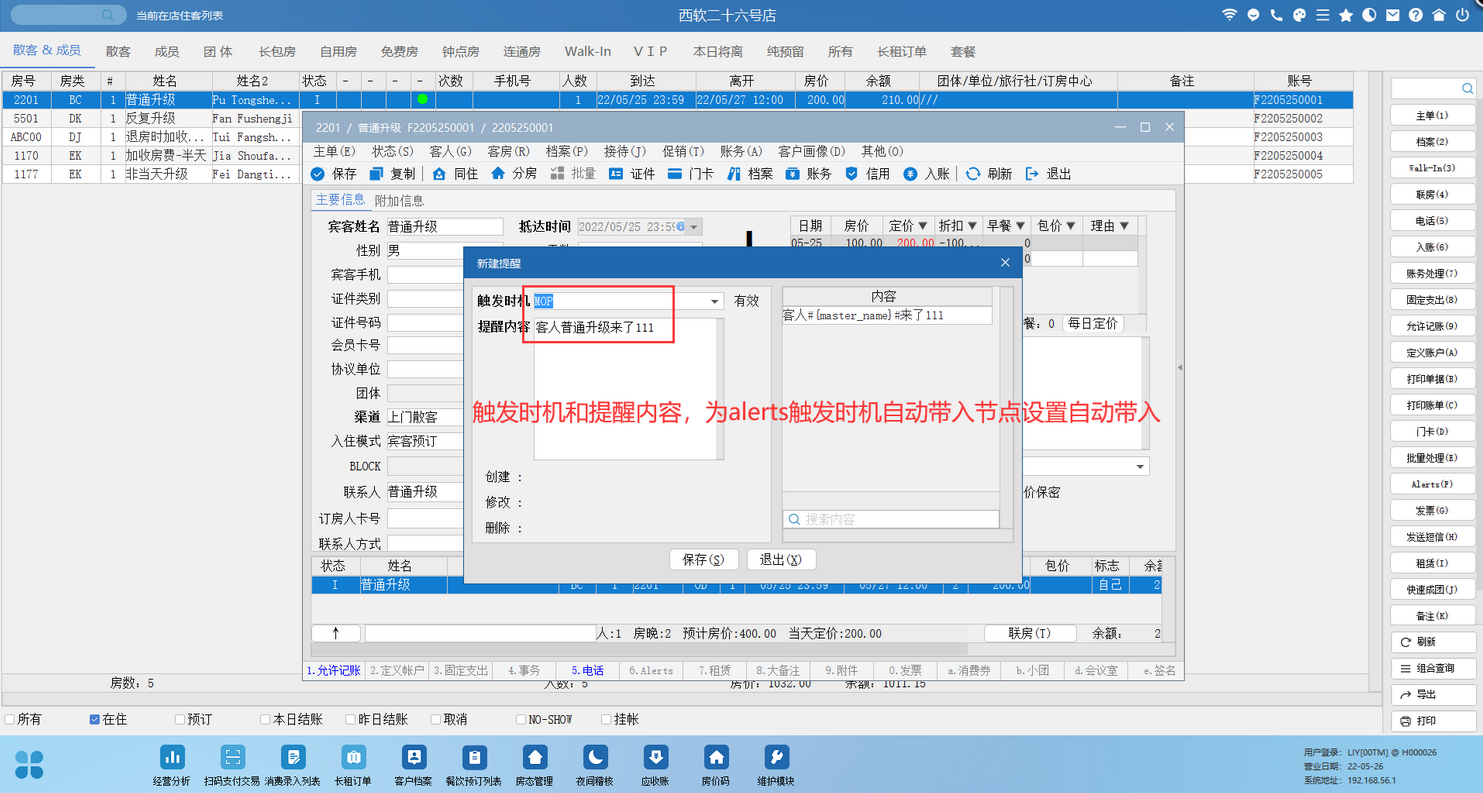Screen dimensions: 1483x793
Task: Click 保存 in the guest form toolbar
Action: tap(334, 173)
